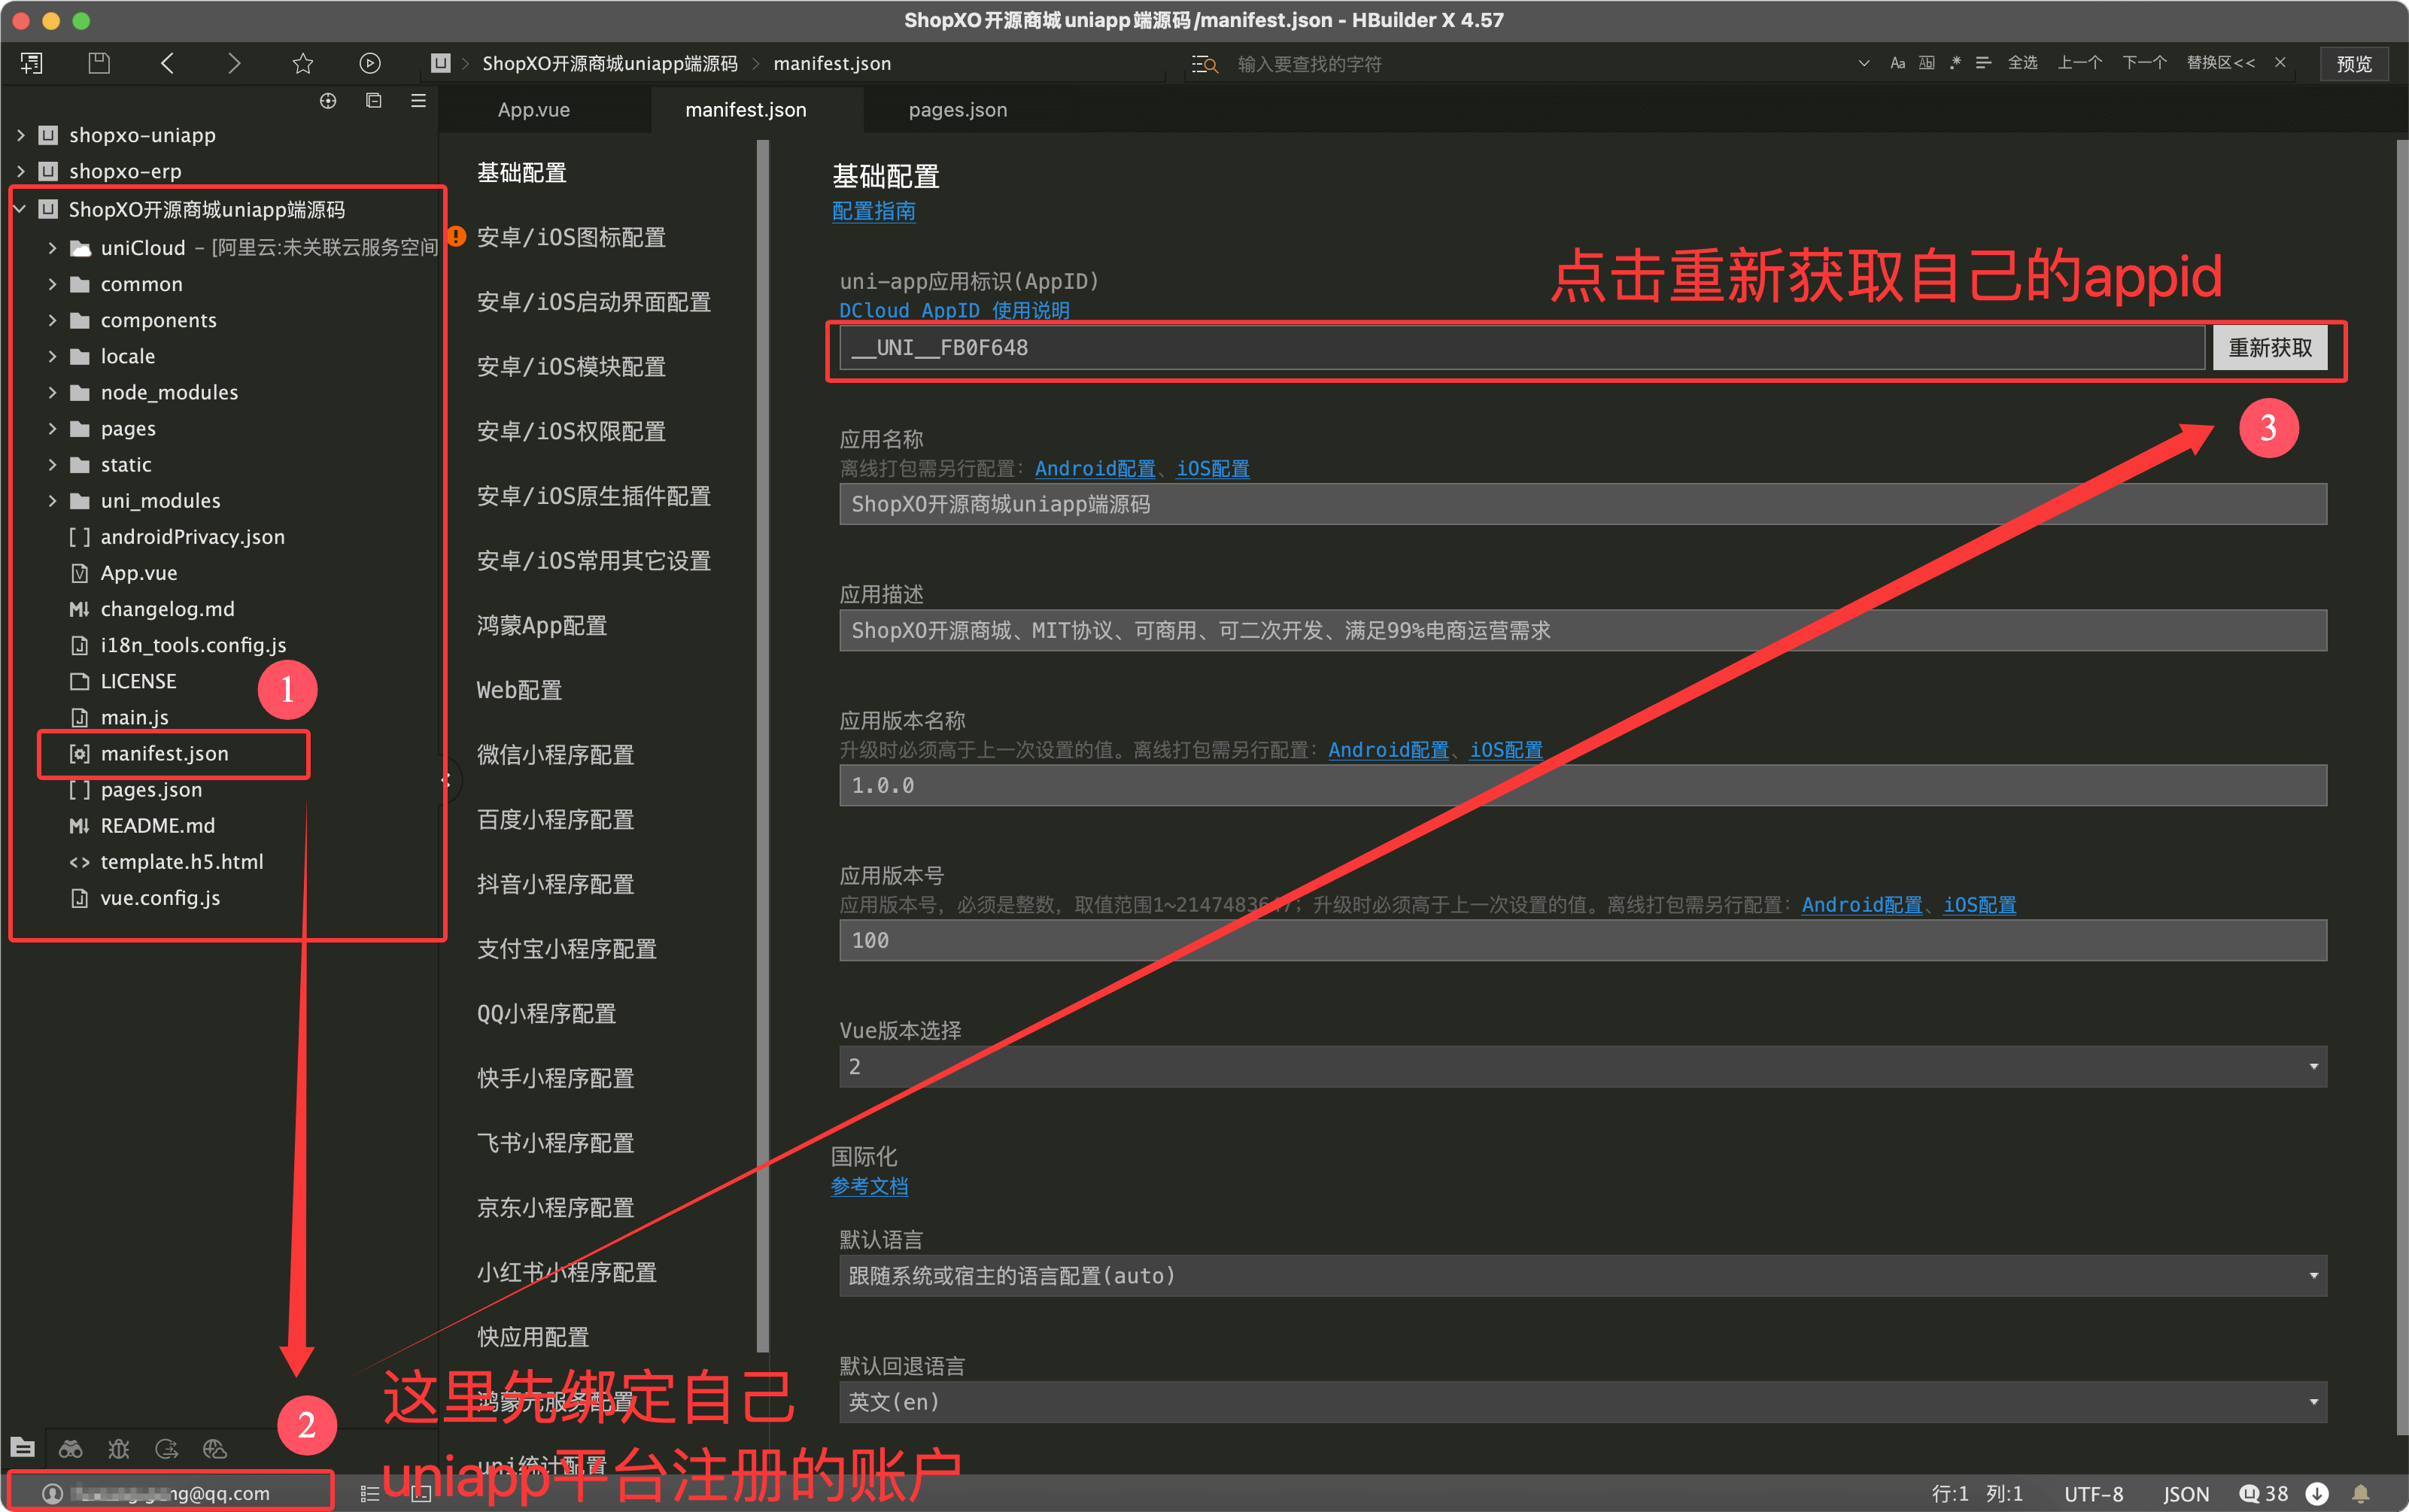Click the 重新获取 AppID button
This screenshot has height=1512, width=2409.
click(2269, 348)
